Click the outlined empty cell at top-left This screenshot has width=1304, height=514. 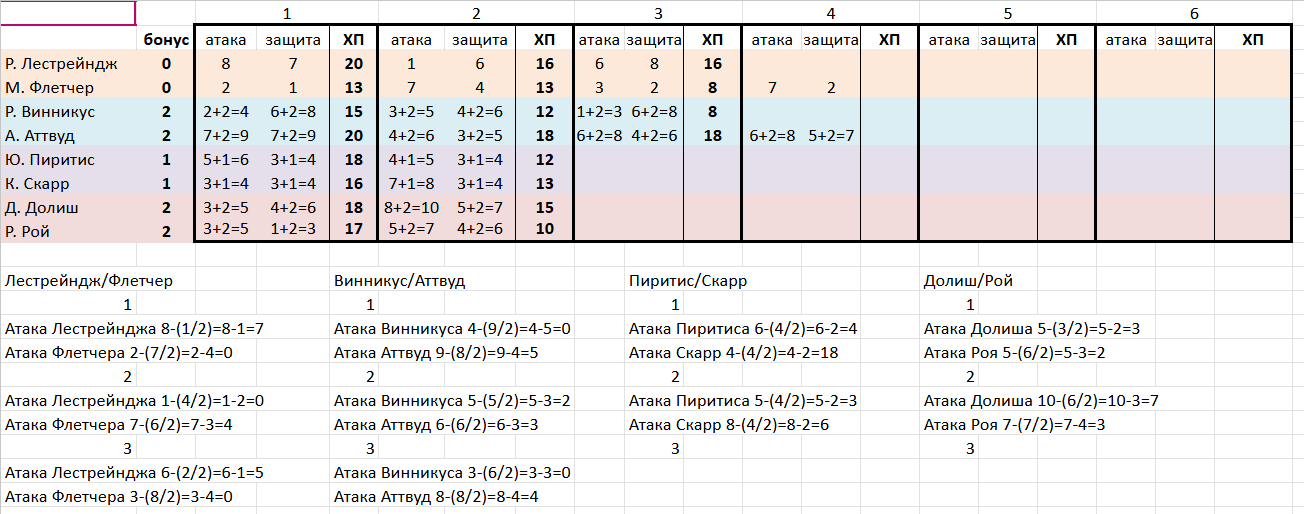67,13
